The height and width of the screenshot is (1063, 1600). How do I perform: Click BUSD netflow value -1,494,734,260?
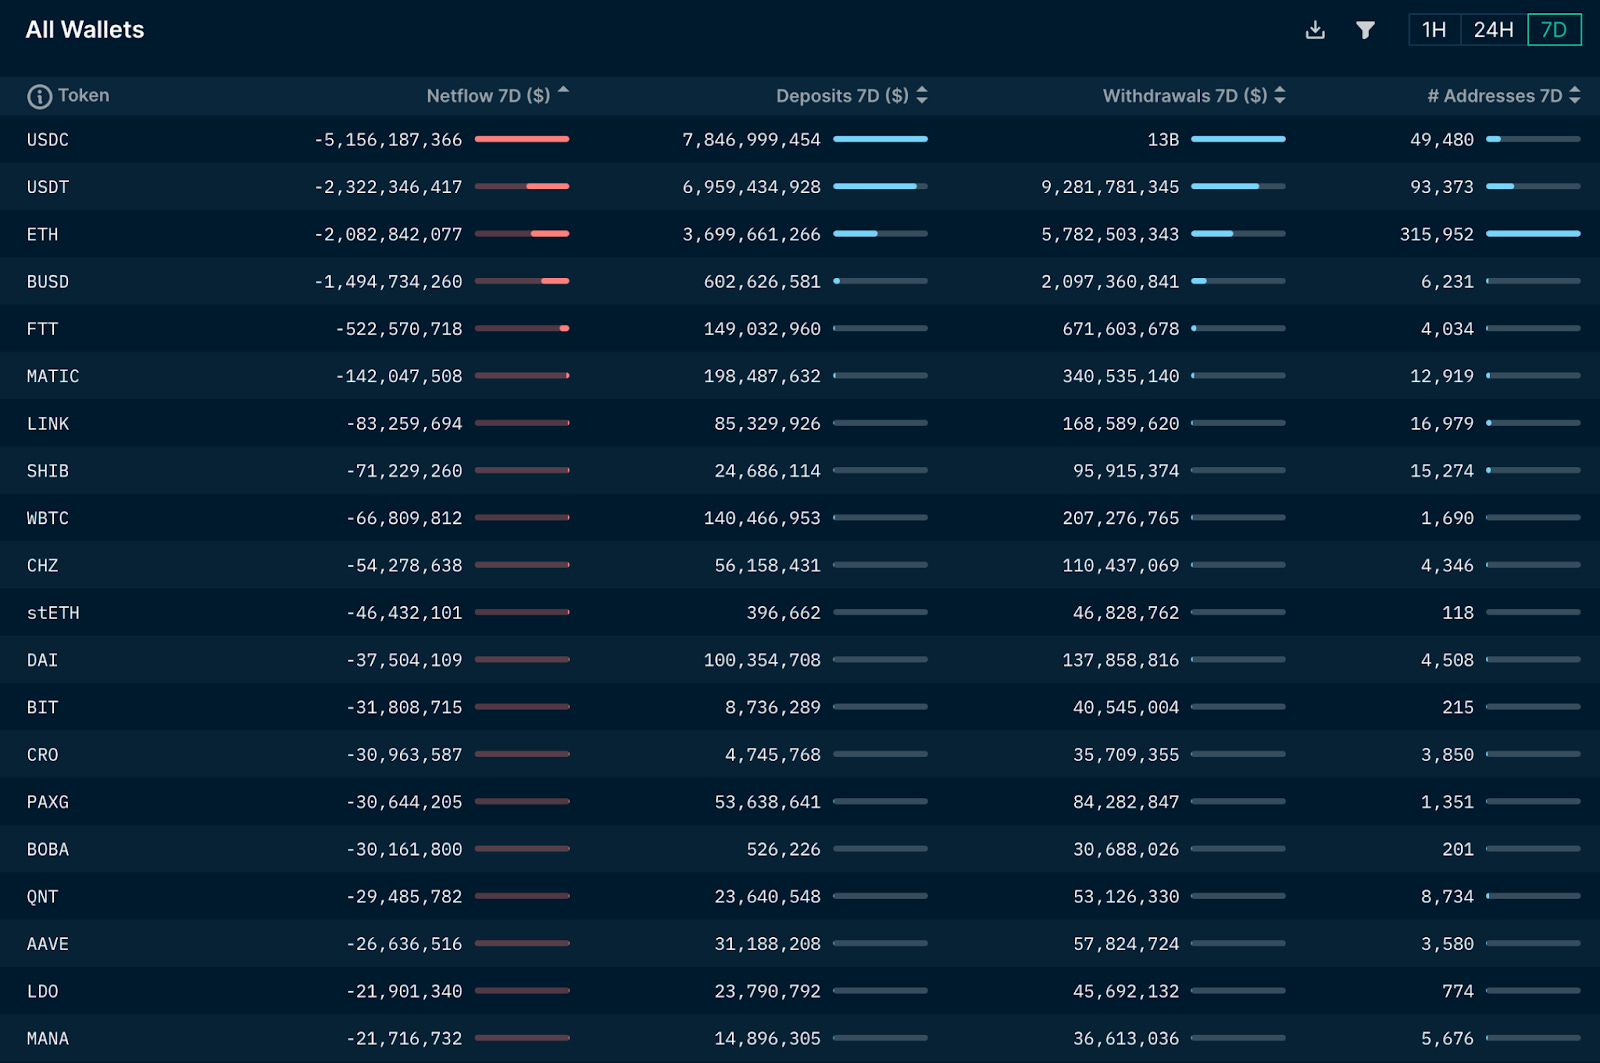tap(388, 282)
